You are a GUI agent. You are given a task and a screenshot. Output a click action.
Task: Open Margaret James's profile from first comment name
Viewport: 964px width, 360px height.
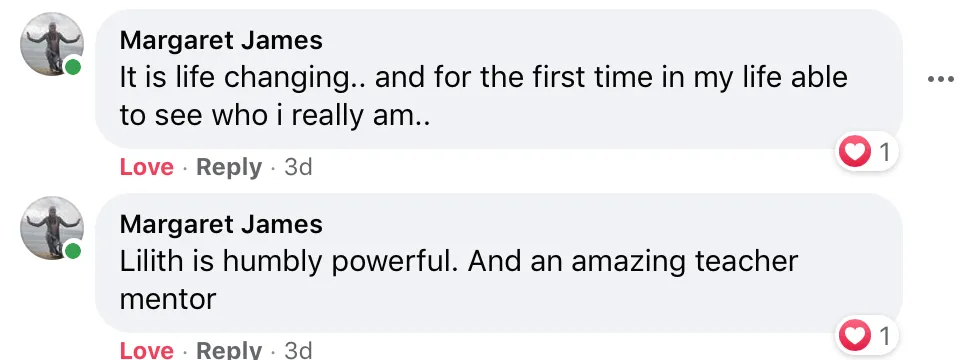(221, 41)
